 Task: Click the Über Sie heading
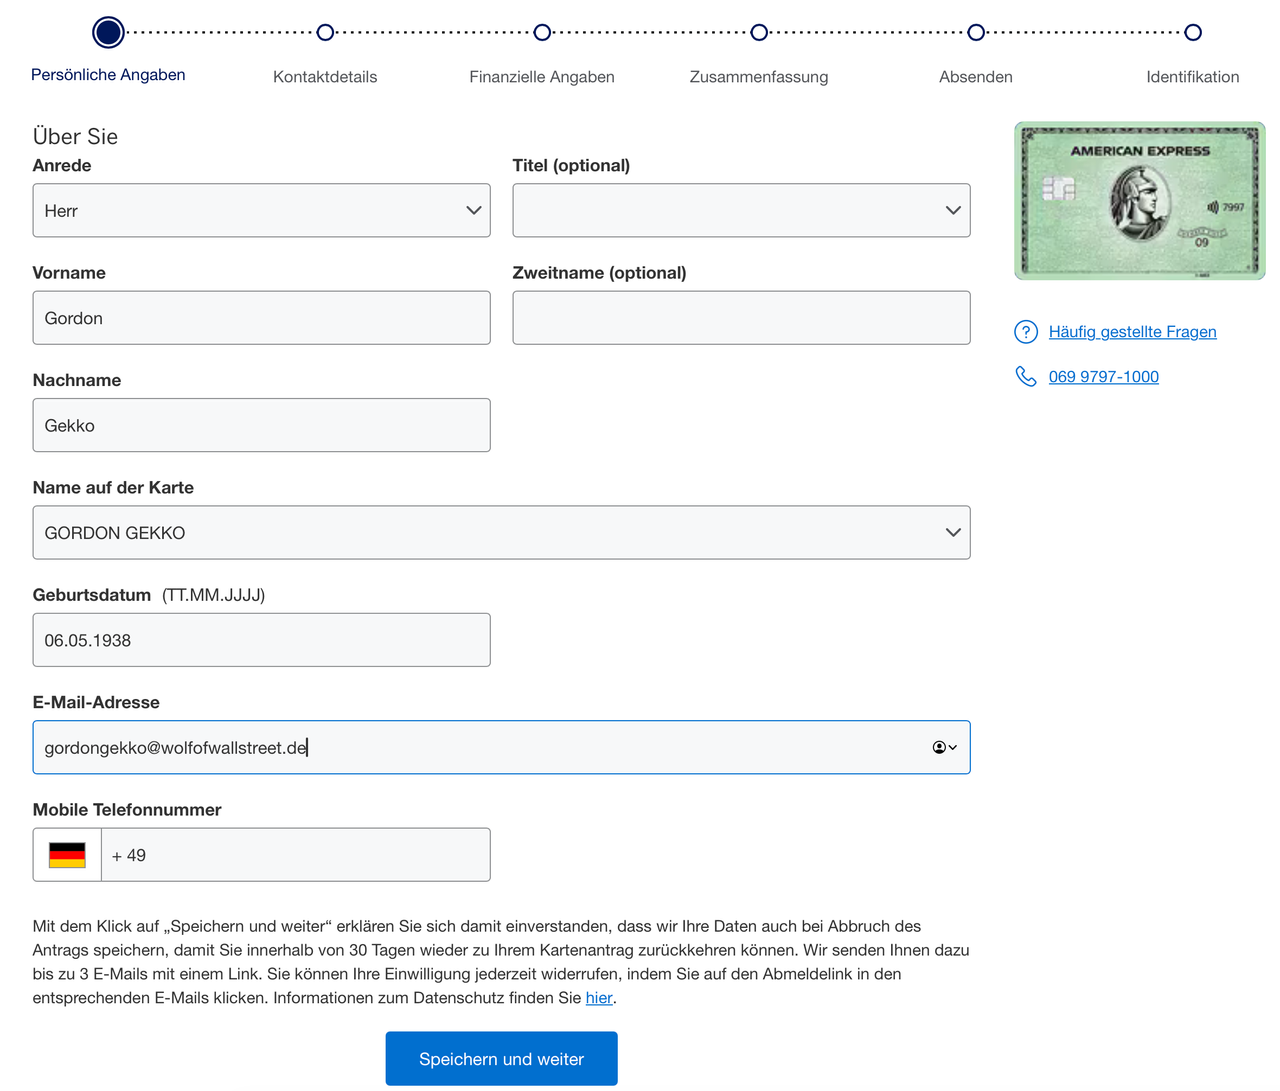coord(75,137)
